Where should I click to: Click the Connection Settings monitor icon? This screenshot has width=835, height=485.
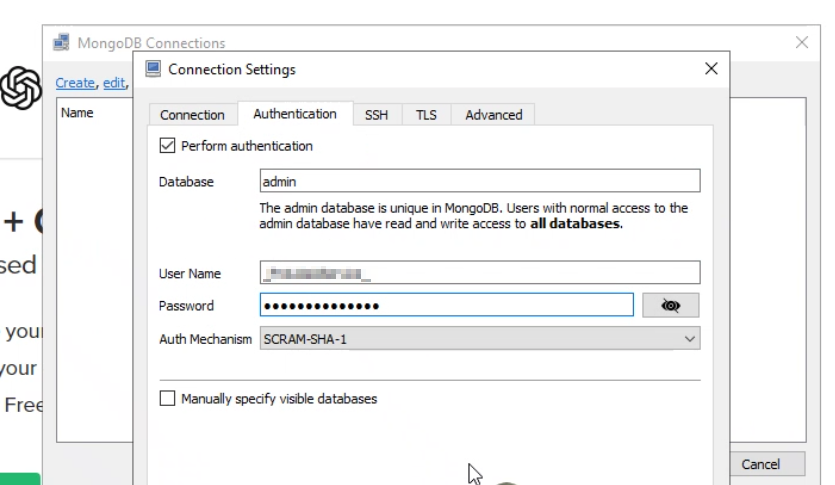153,69
